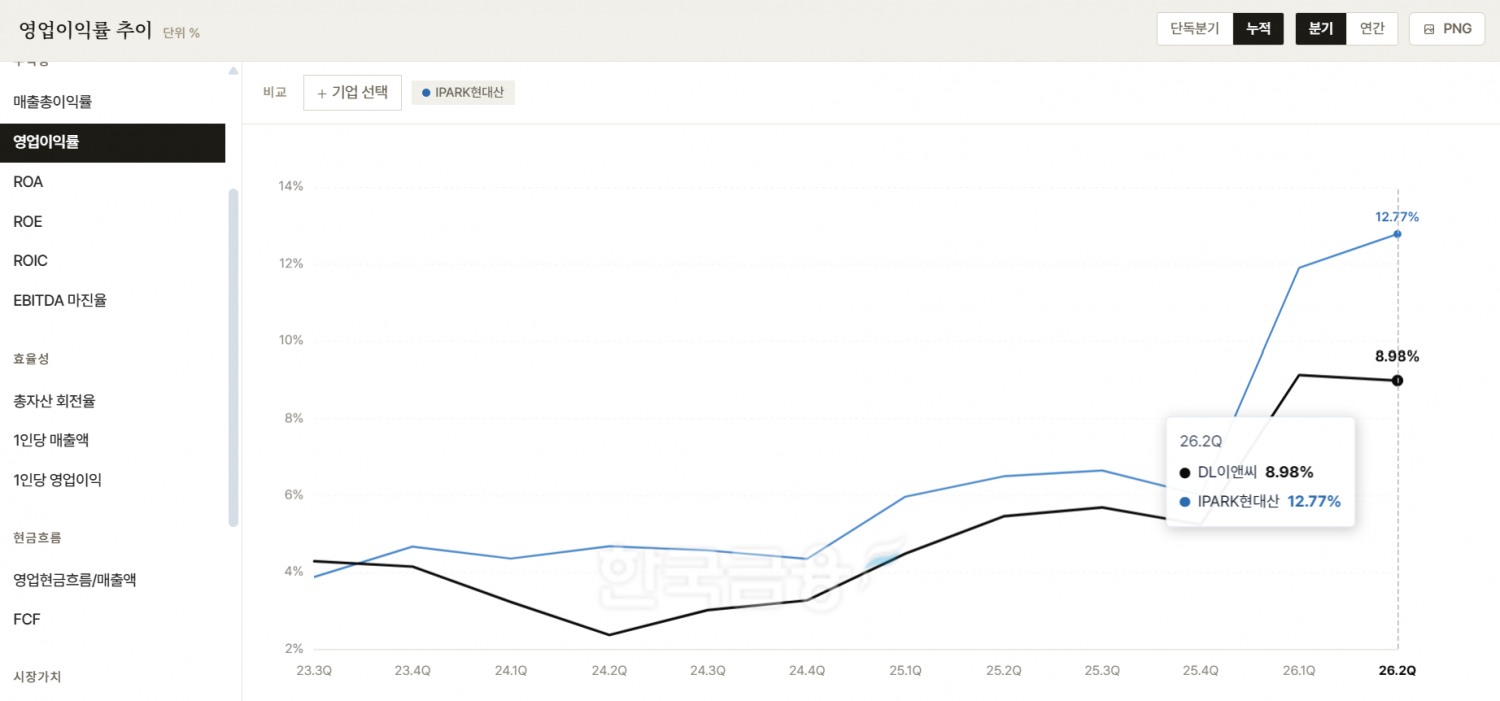Click the 영업이익률 추이 title

tap(85, 30)
